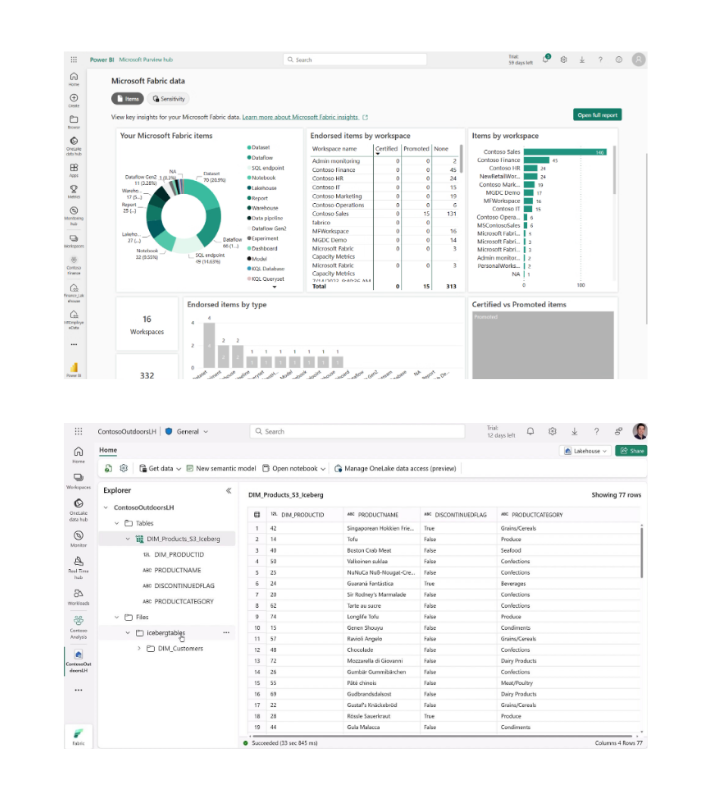Select the Items view toggle
The width and height of the screenshot is (720, 800).
[x=127, y=99]
